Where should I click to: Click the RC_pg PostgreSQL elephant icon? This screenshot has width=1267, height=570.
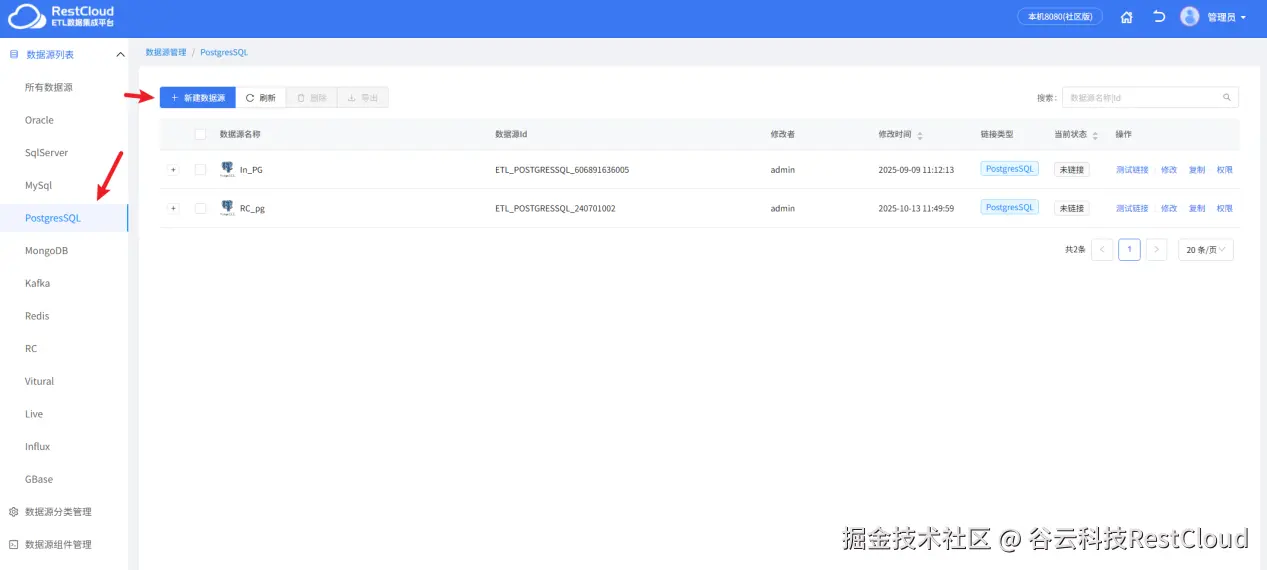point(227,208)
